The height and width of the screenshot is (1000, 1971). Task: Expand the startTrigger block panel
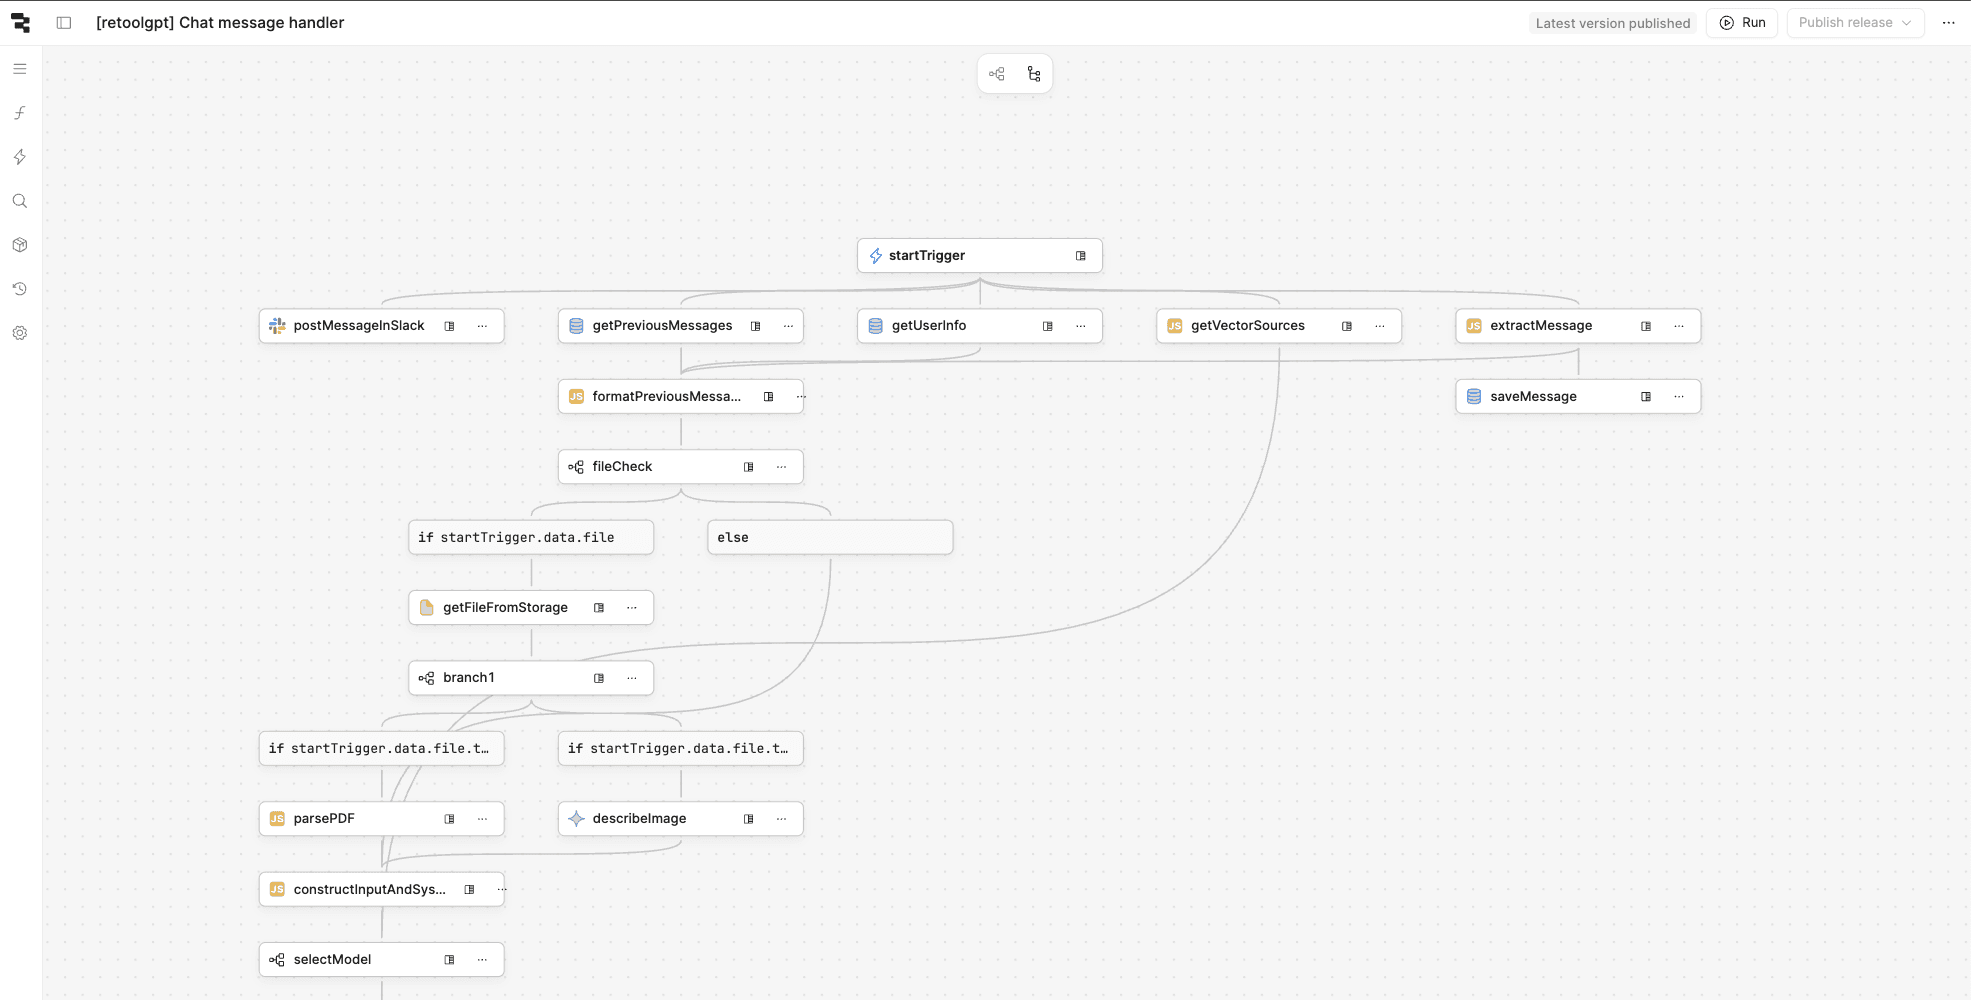pyautogui.click(x=1081, y=256)
